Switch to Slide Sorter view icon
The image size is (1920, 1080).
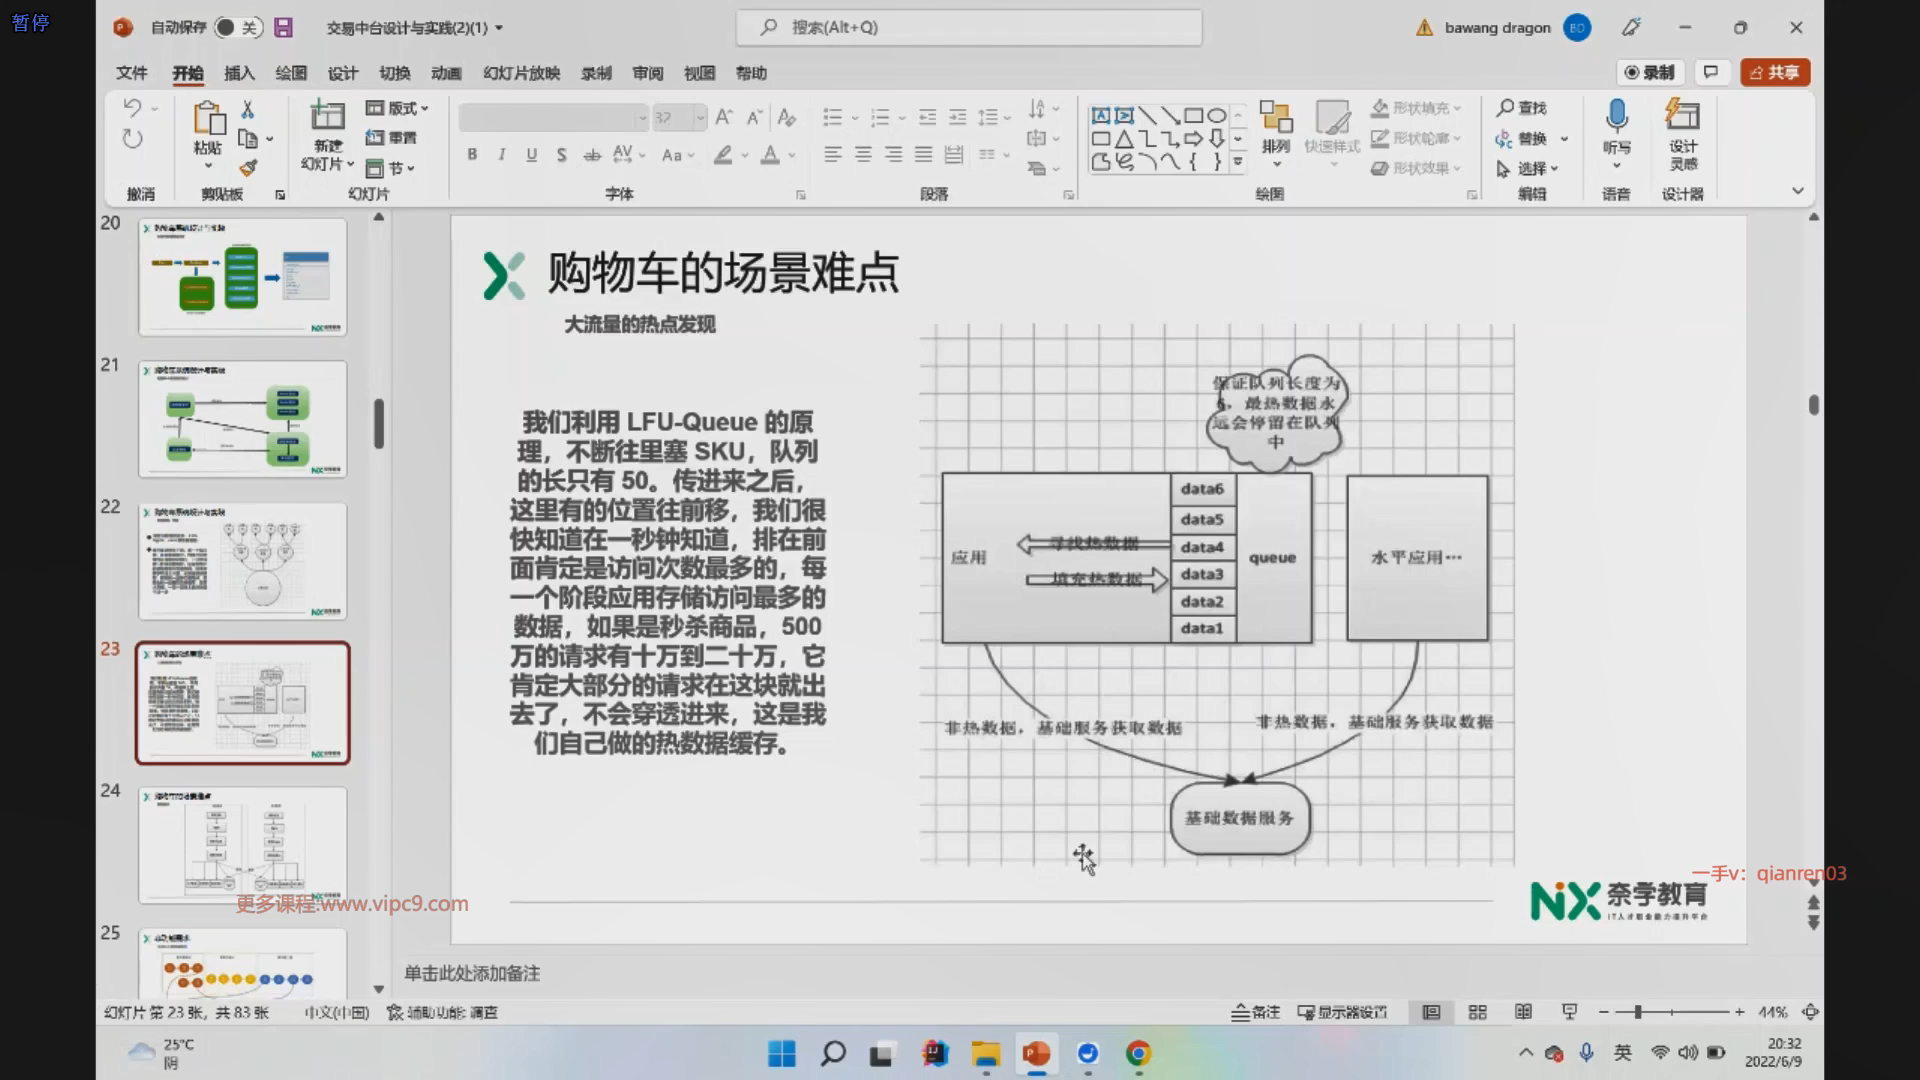point(1477,1012)
